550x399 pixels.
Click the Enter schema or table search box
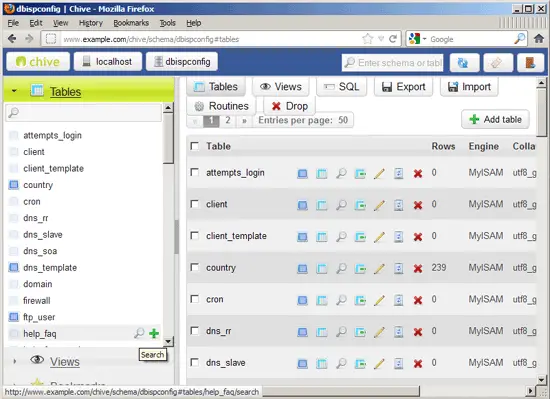click(x=393, y=63)
